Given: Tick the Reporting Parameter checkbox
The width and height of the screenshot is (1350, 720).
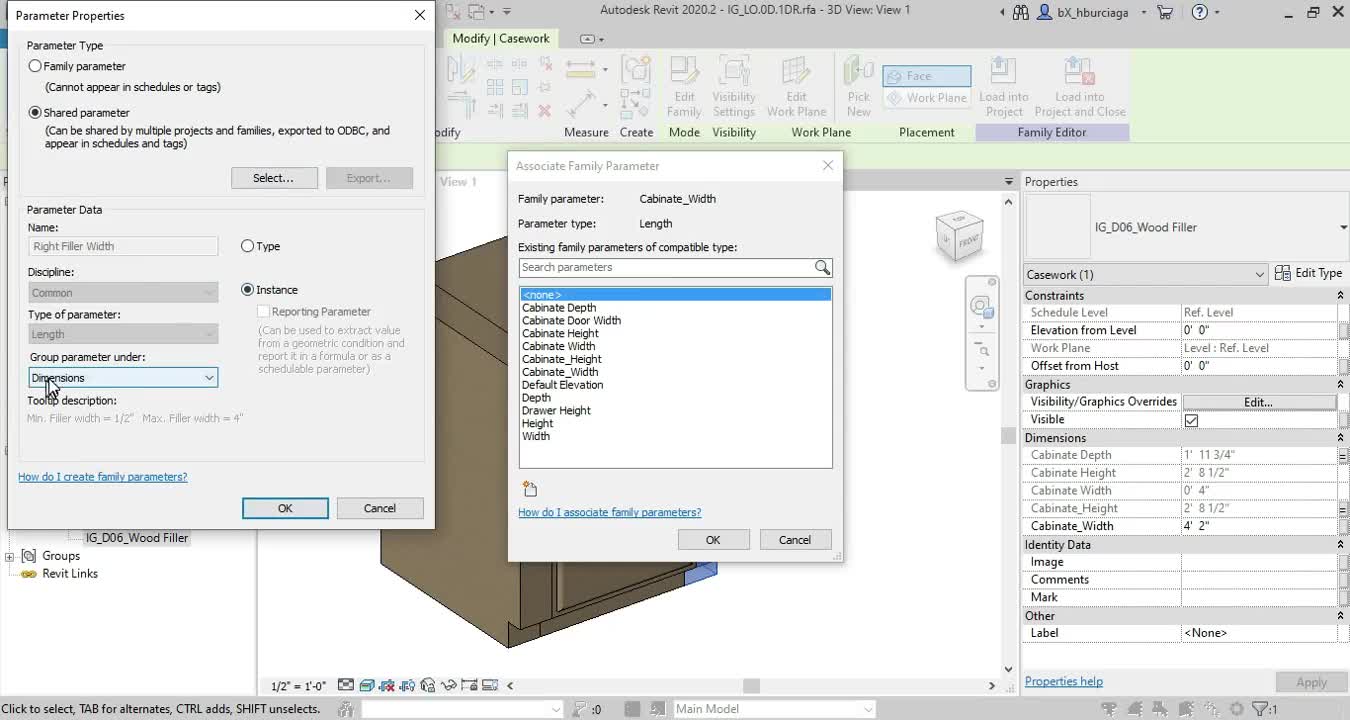Looking at the screenshot, I should [x=264, y=312].
